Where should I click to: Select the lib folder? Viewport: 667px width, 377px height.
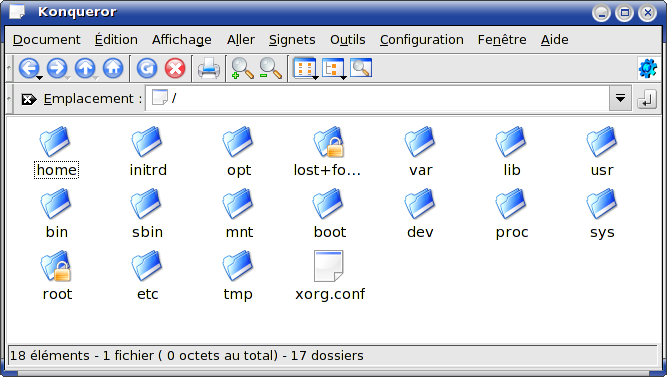(511, 152)
